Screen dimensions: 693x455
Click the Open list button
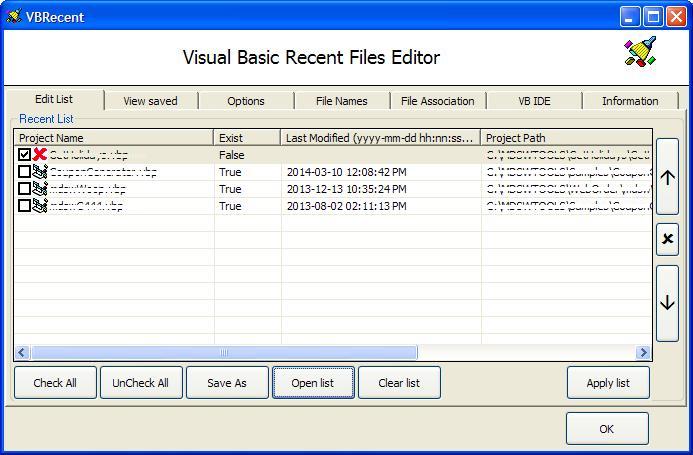click(313, 382)
